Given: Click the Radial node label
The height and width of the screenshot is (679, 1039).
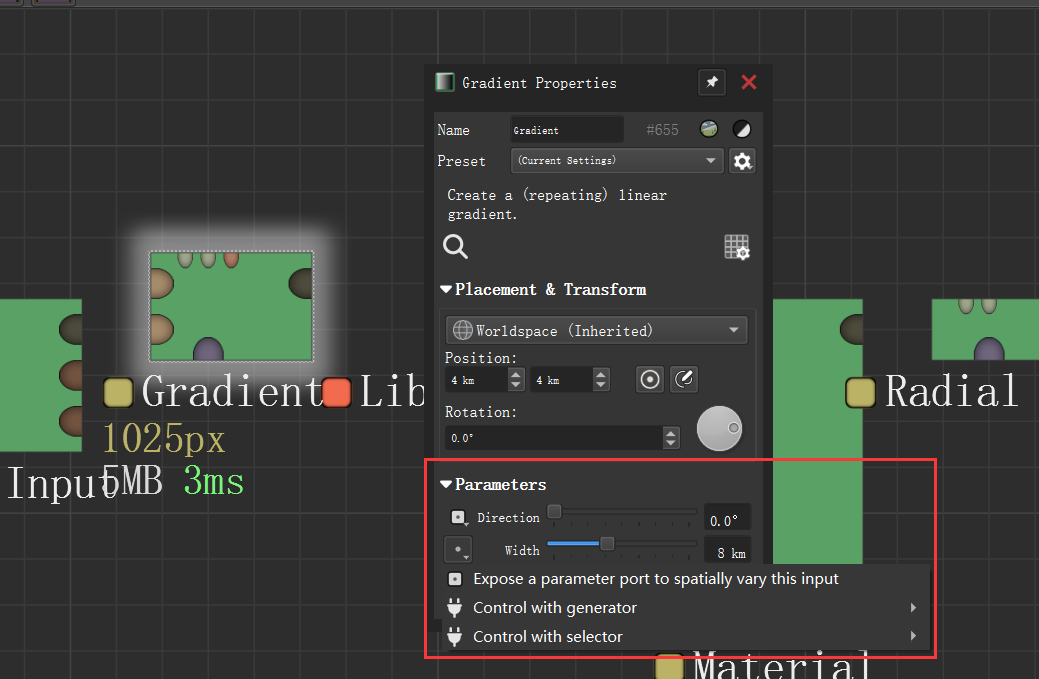Looking at the screenshot, I should click(x=952, y=392).
